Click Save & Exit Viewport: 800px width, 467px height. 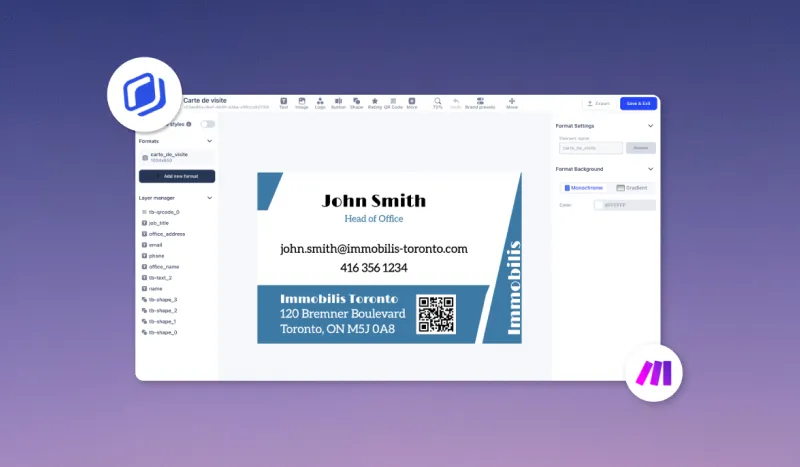[638, 104]
